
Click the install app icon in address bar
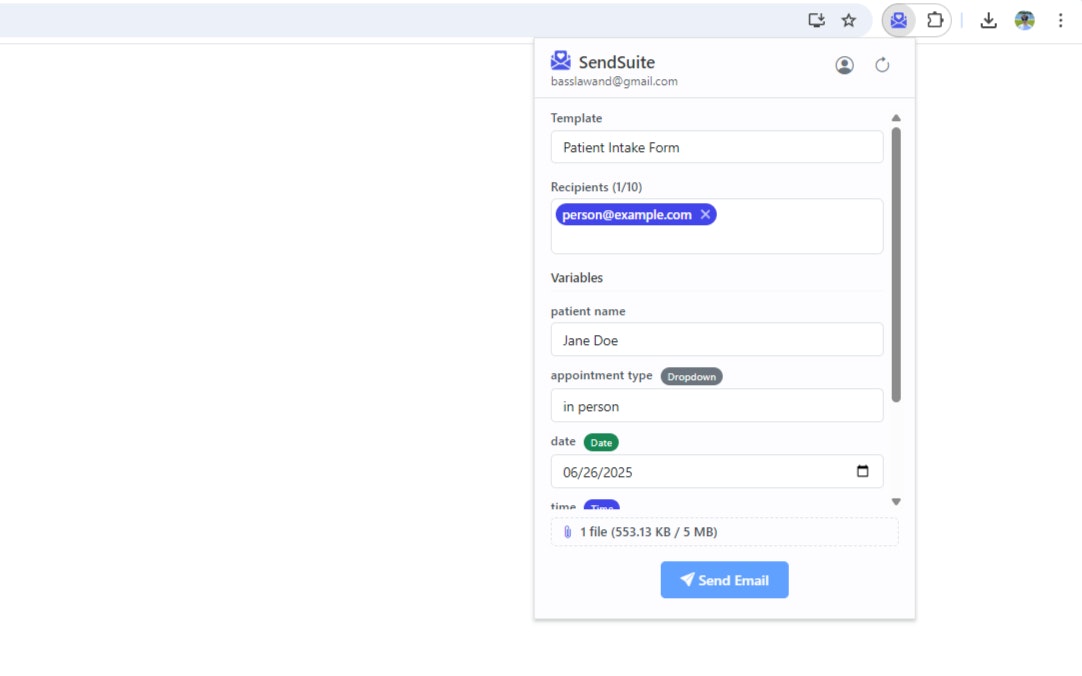[x=816, y=20]
